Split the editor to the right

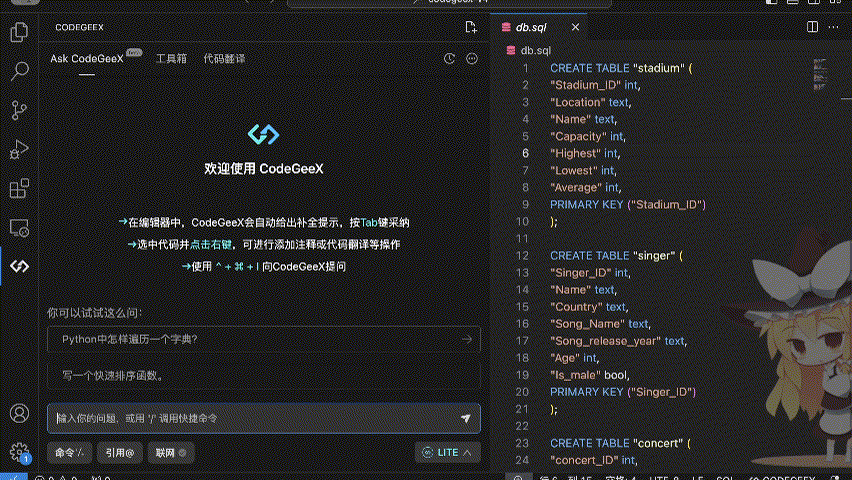(812, 27)
